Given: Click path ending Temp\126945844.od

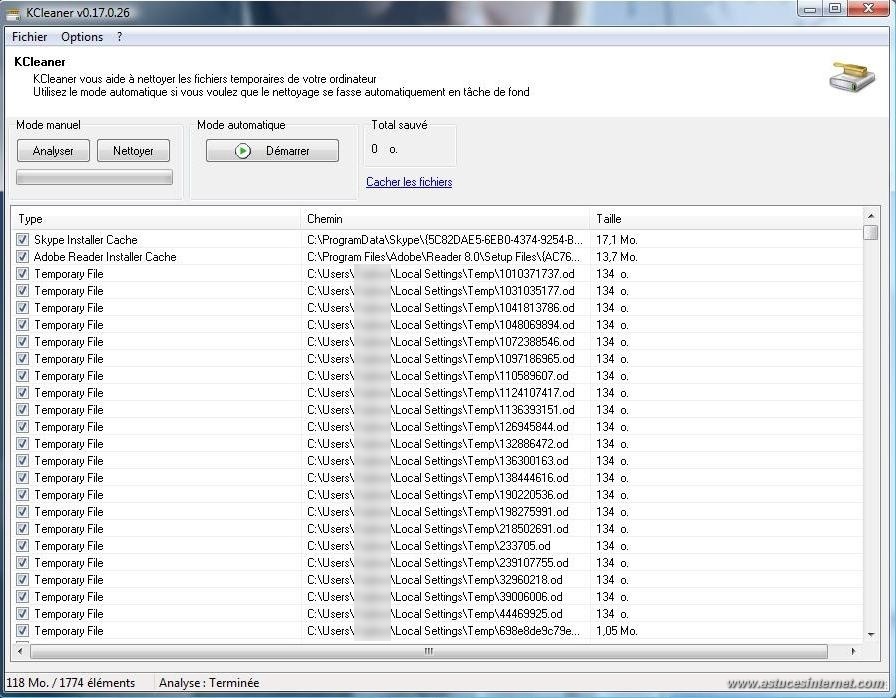Looking at the screenshot, I should click(x=438, y=427).
